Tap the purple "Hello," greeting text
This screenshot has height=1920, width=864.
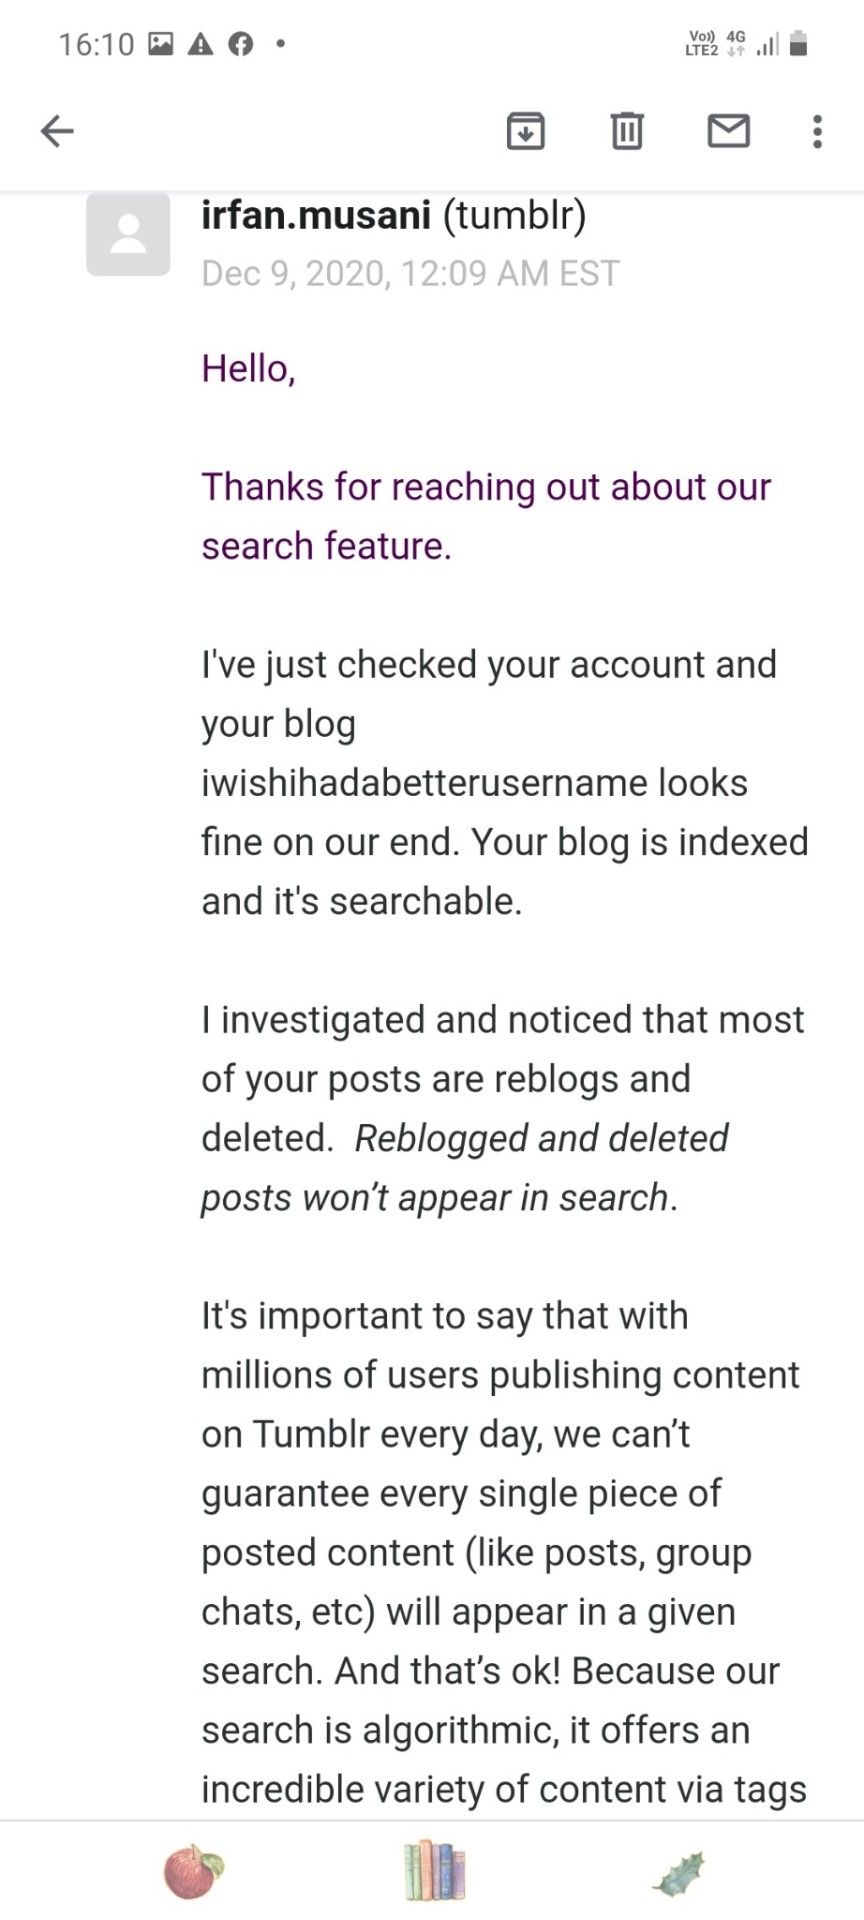point(248,368)
